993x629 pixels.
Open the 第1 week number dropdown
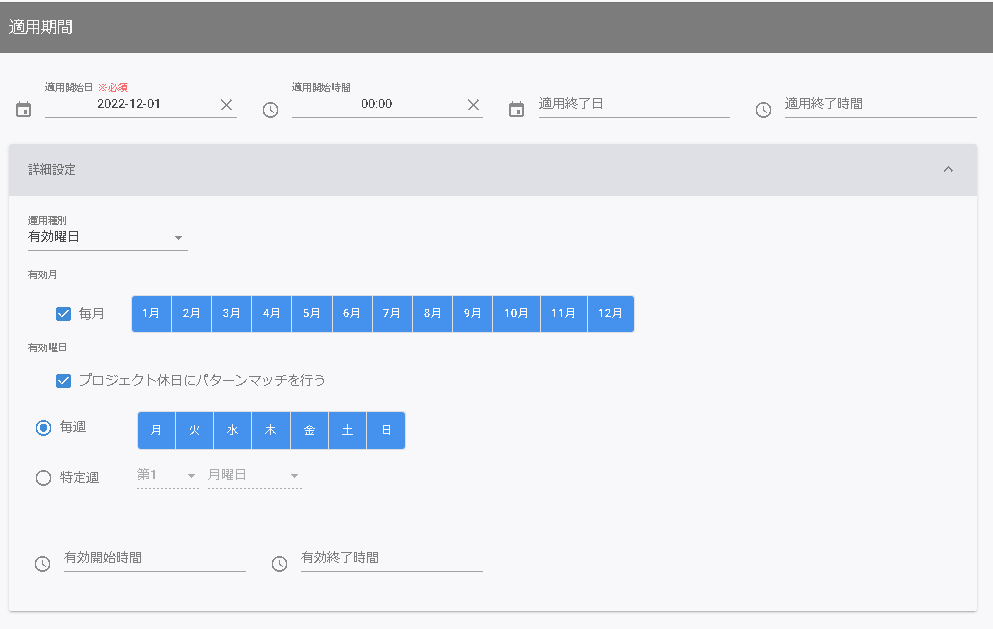coord(167,475)
